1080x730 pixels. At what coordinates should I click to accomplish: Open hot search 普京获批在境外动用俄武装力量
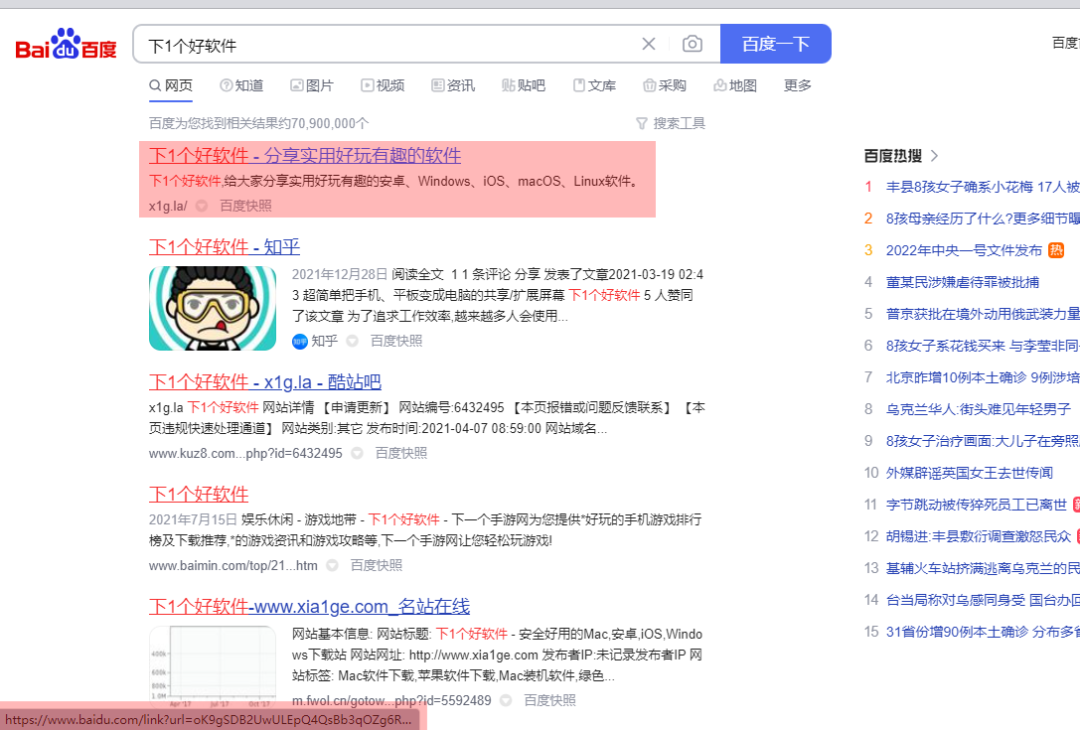983,314
